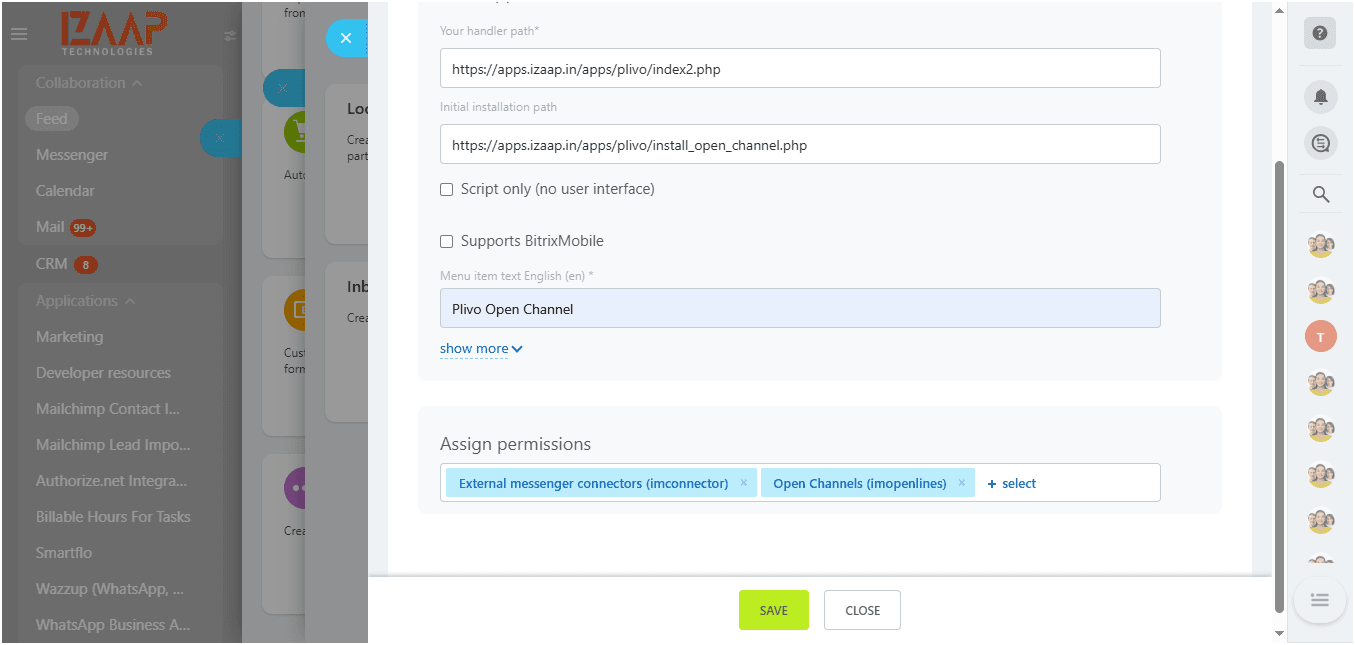Click the sidebar configuration slider icon near logo
The image size is (1355, 645).
(x=230, y=35)
